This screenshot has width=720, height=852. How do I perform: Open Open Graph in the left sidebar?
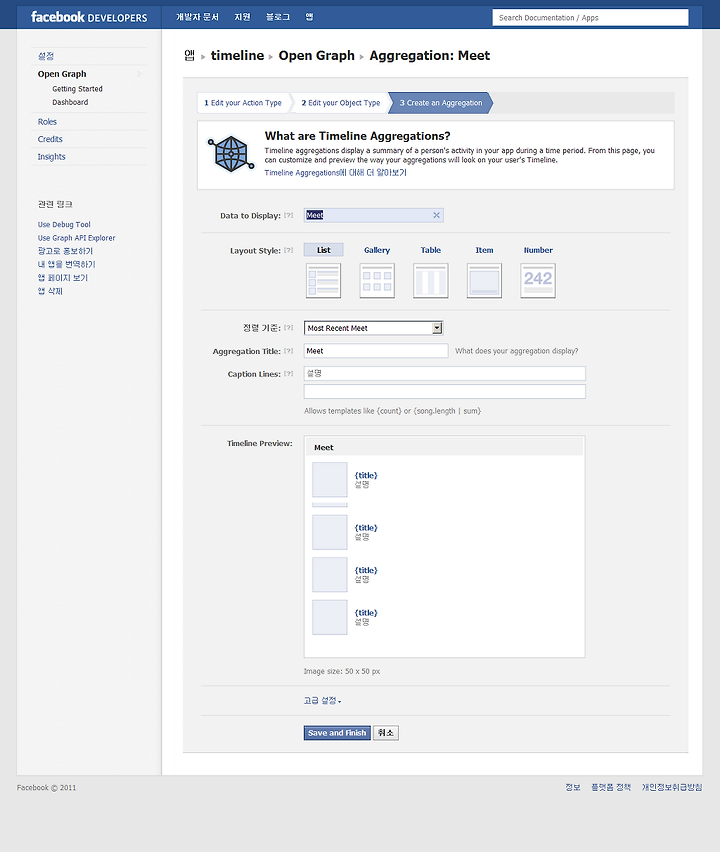62,74
